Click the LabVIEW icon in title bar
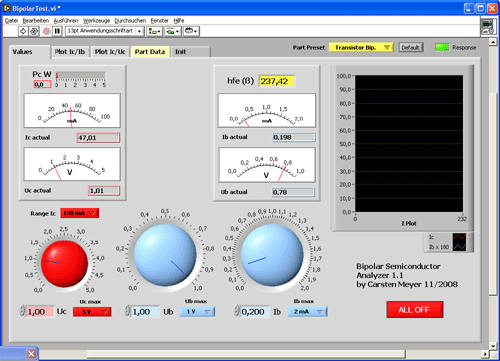Image resolution: width=500 pixels, height=361 pixels. (7, 8)
